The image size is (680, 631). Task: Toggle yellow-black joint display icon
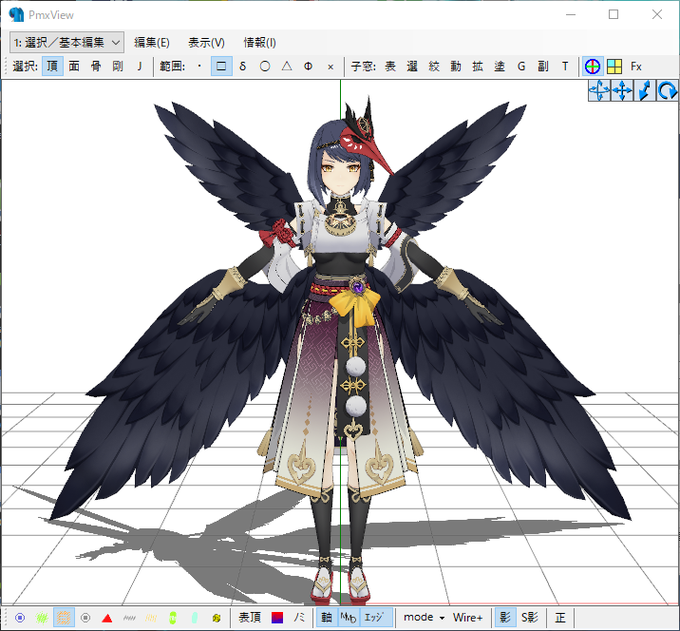click(216, 618)
